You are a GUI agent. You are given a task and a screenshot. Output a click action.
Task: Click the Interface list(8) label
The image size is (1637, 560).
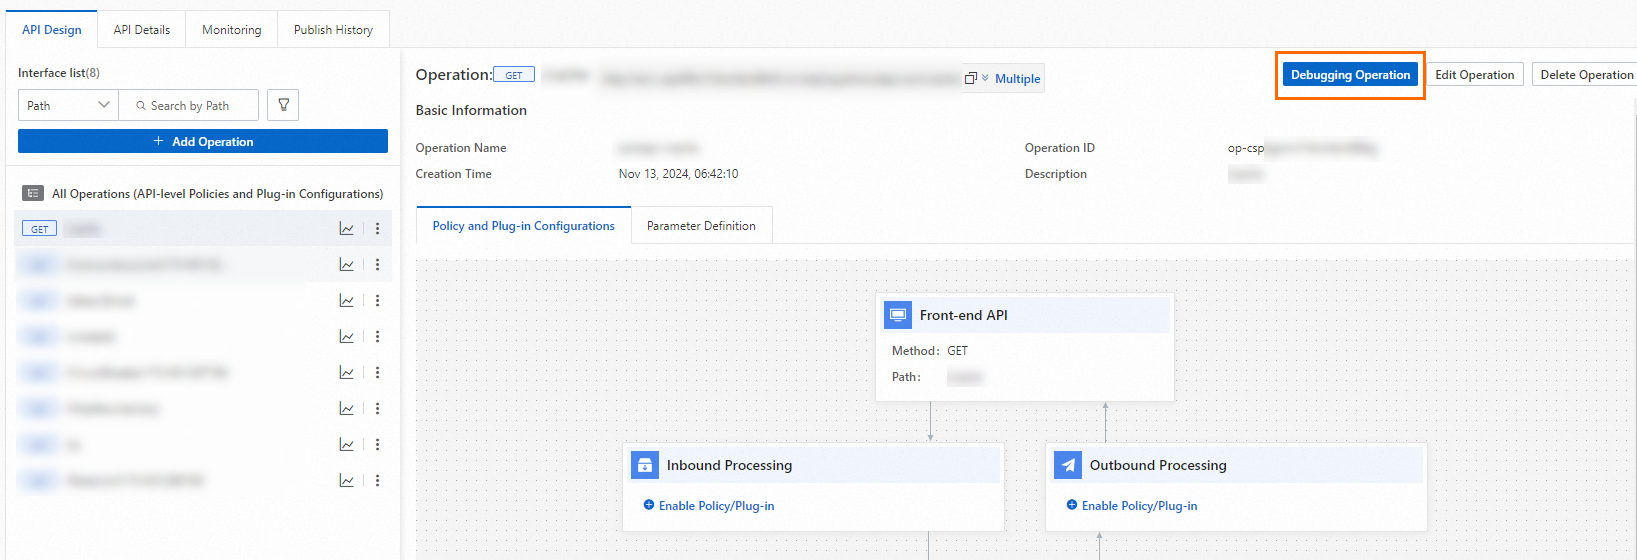point(59,73)
